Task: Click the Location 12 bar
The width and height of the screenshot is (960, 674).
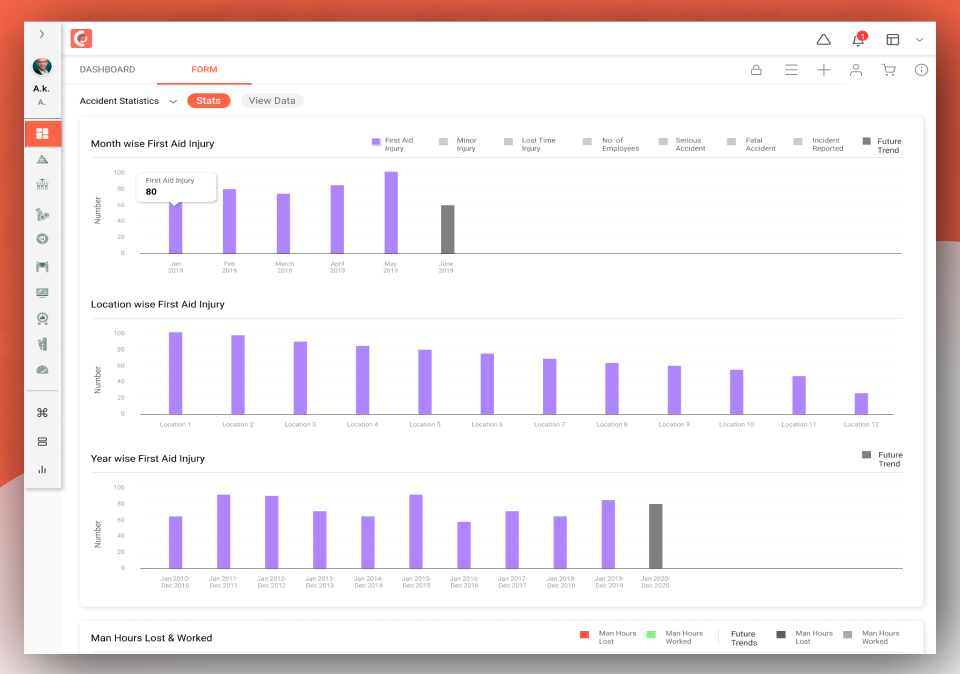Action: (861, 404)
